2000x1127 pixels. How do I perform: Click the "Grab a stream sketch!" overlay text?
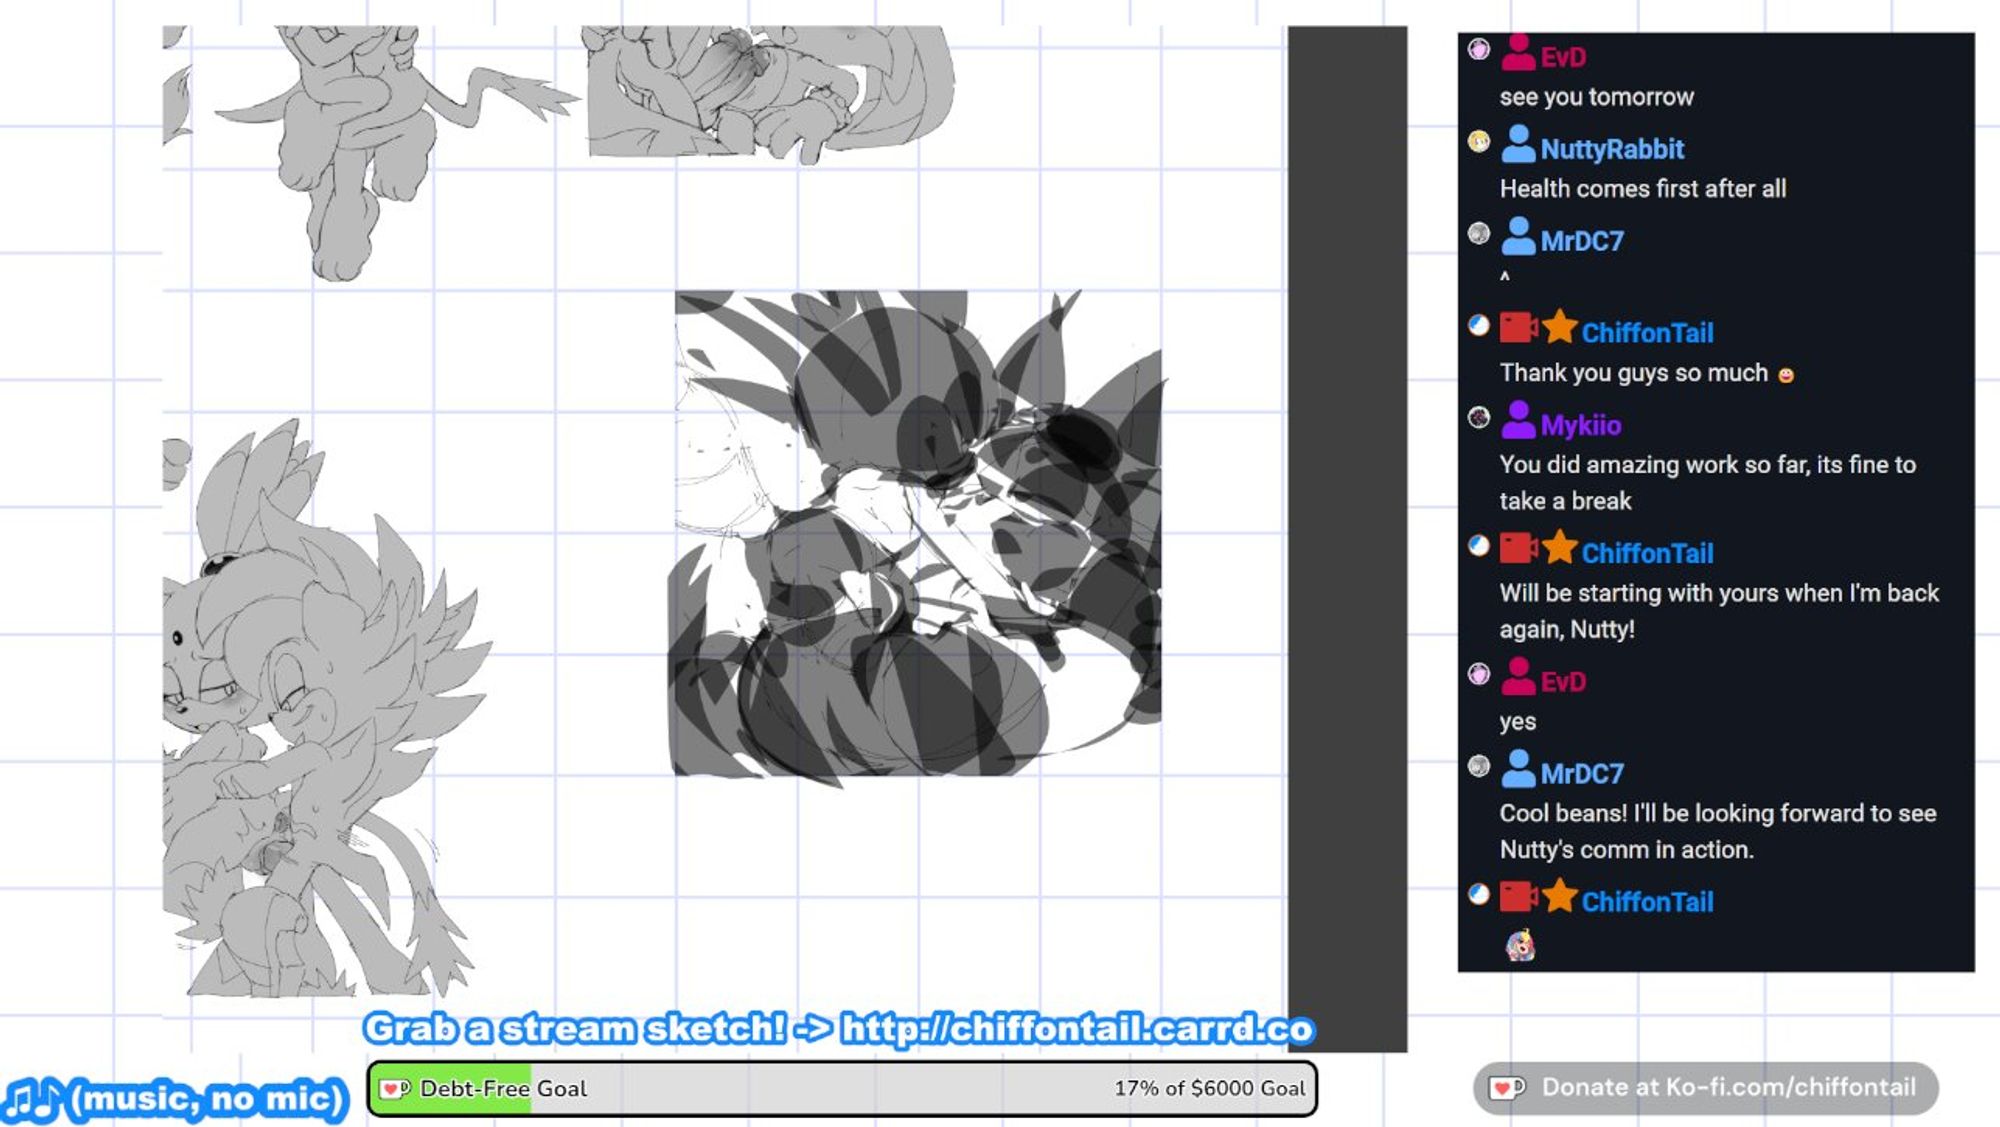[x=575, y=1029]
